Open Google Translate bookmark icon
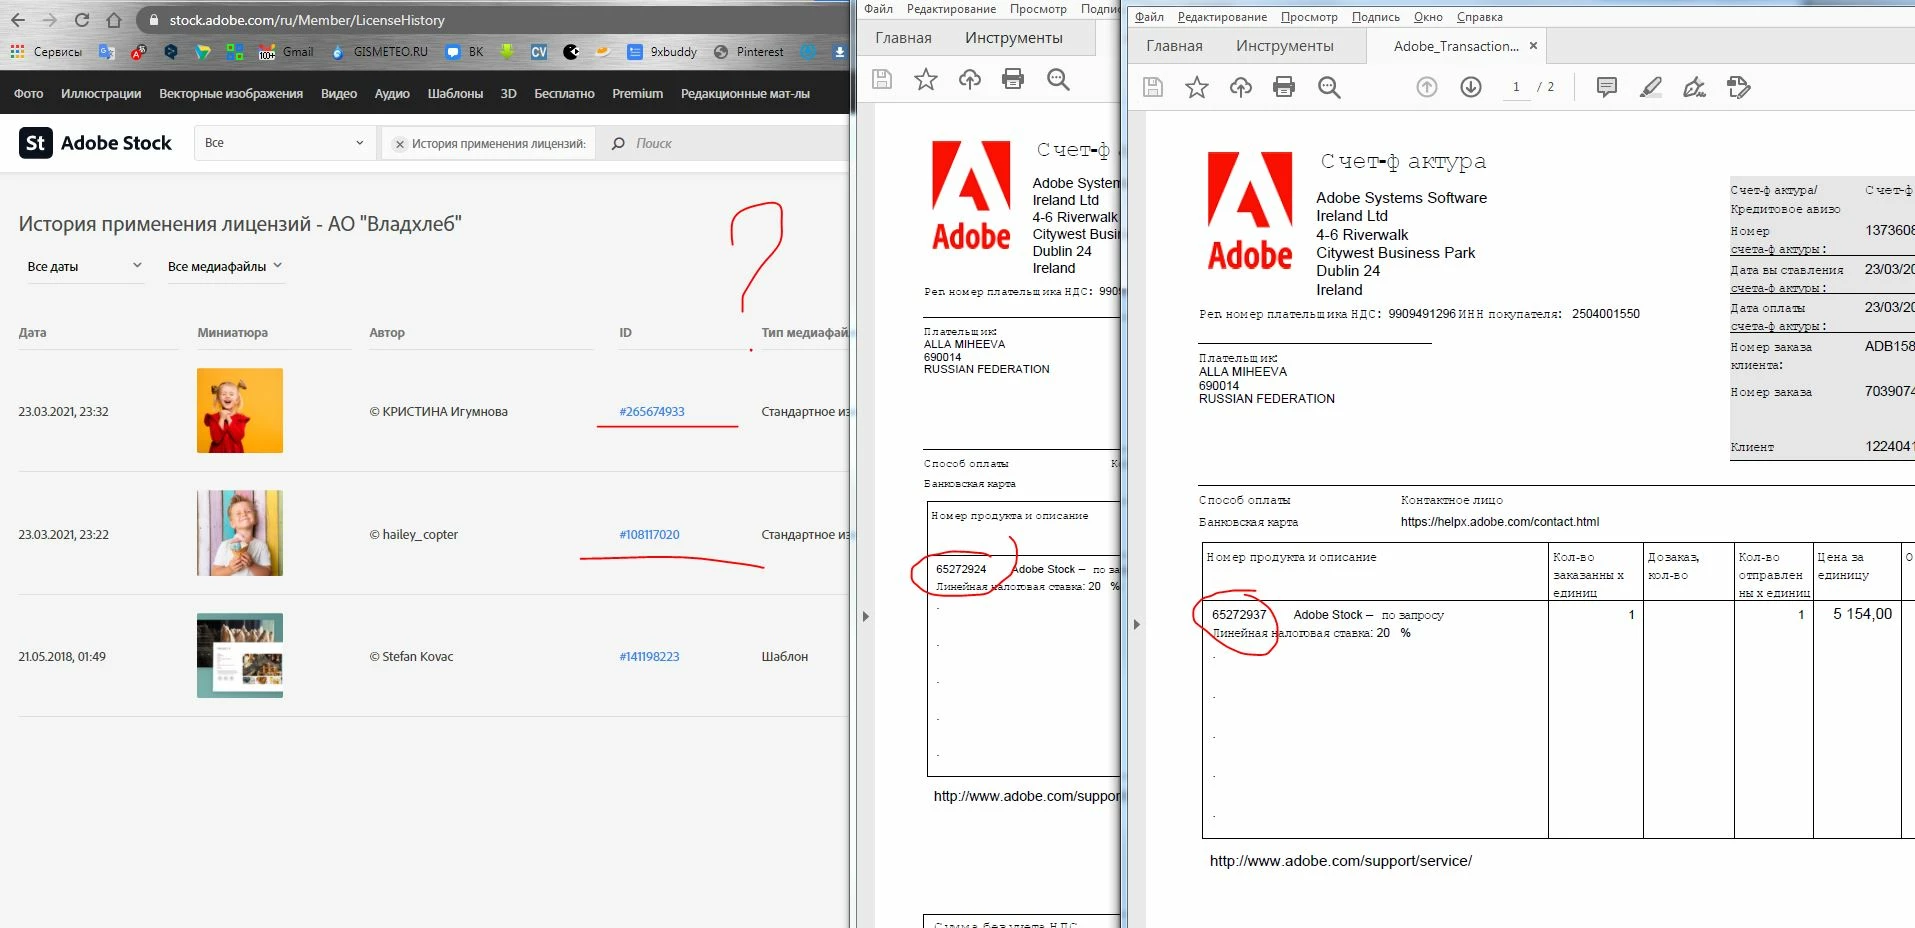Viewport: 1915px width, 928px height. tap(106, 52)
